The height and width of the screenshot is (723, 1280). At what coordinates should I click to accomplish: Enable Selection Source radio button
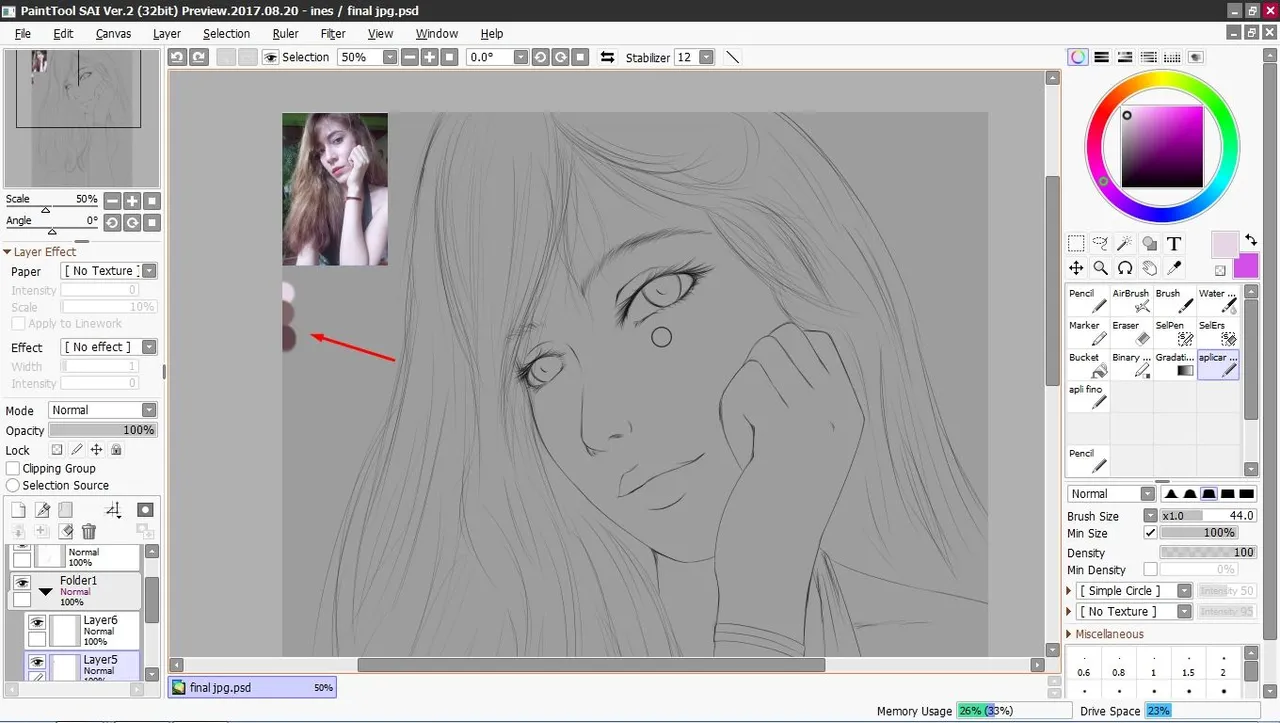point(13,485)
